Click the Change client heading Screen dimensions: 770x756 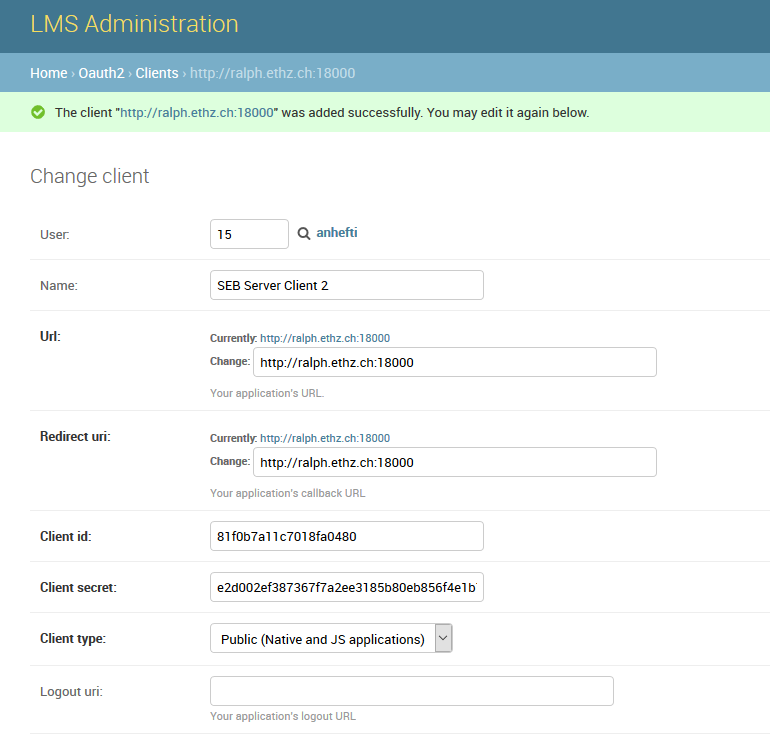pos(90,177)
